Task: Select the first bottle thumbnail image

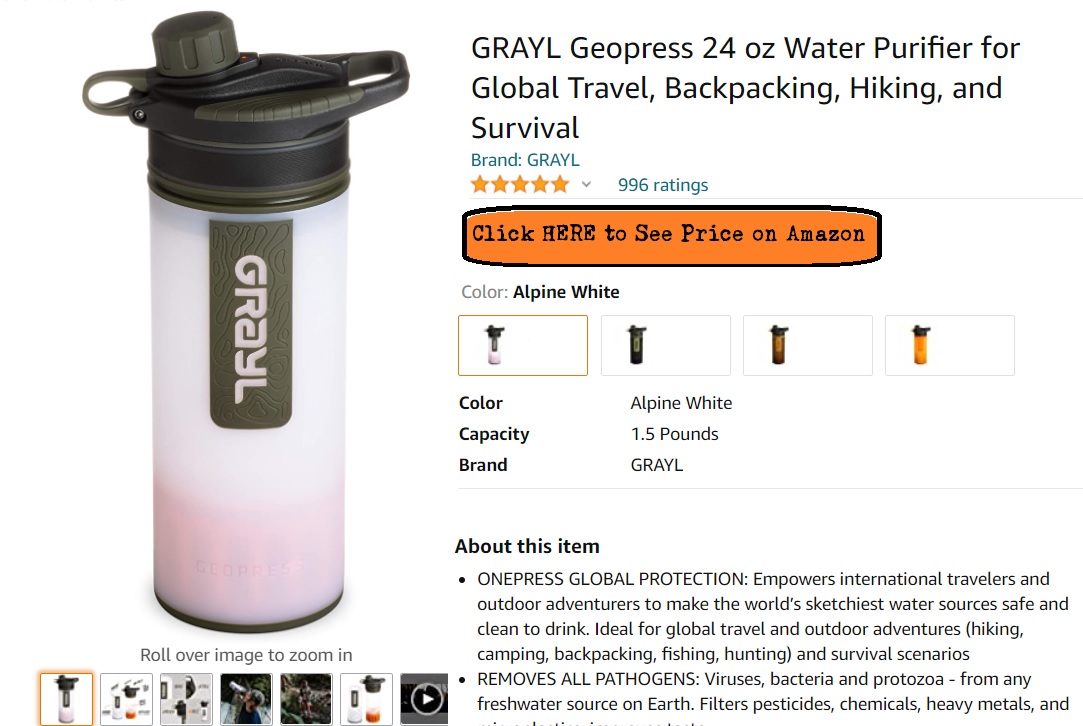Action: (67, 699)
